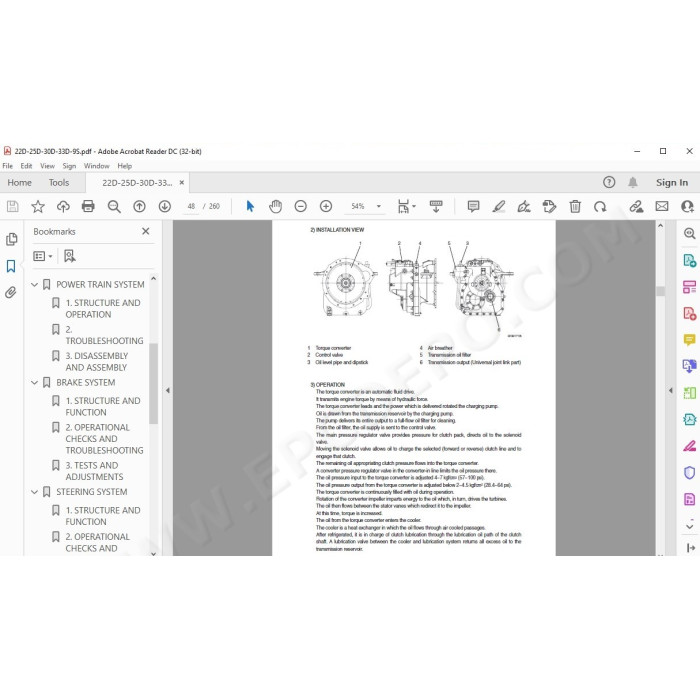This screenshot has width=700, height=700.
Task: Zoom in with plus button
Action: [326, 206]
